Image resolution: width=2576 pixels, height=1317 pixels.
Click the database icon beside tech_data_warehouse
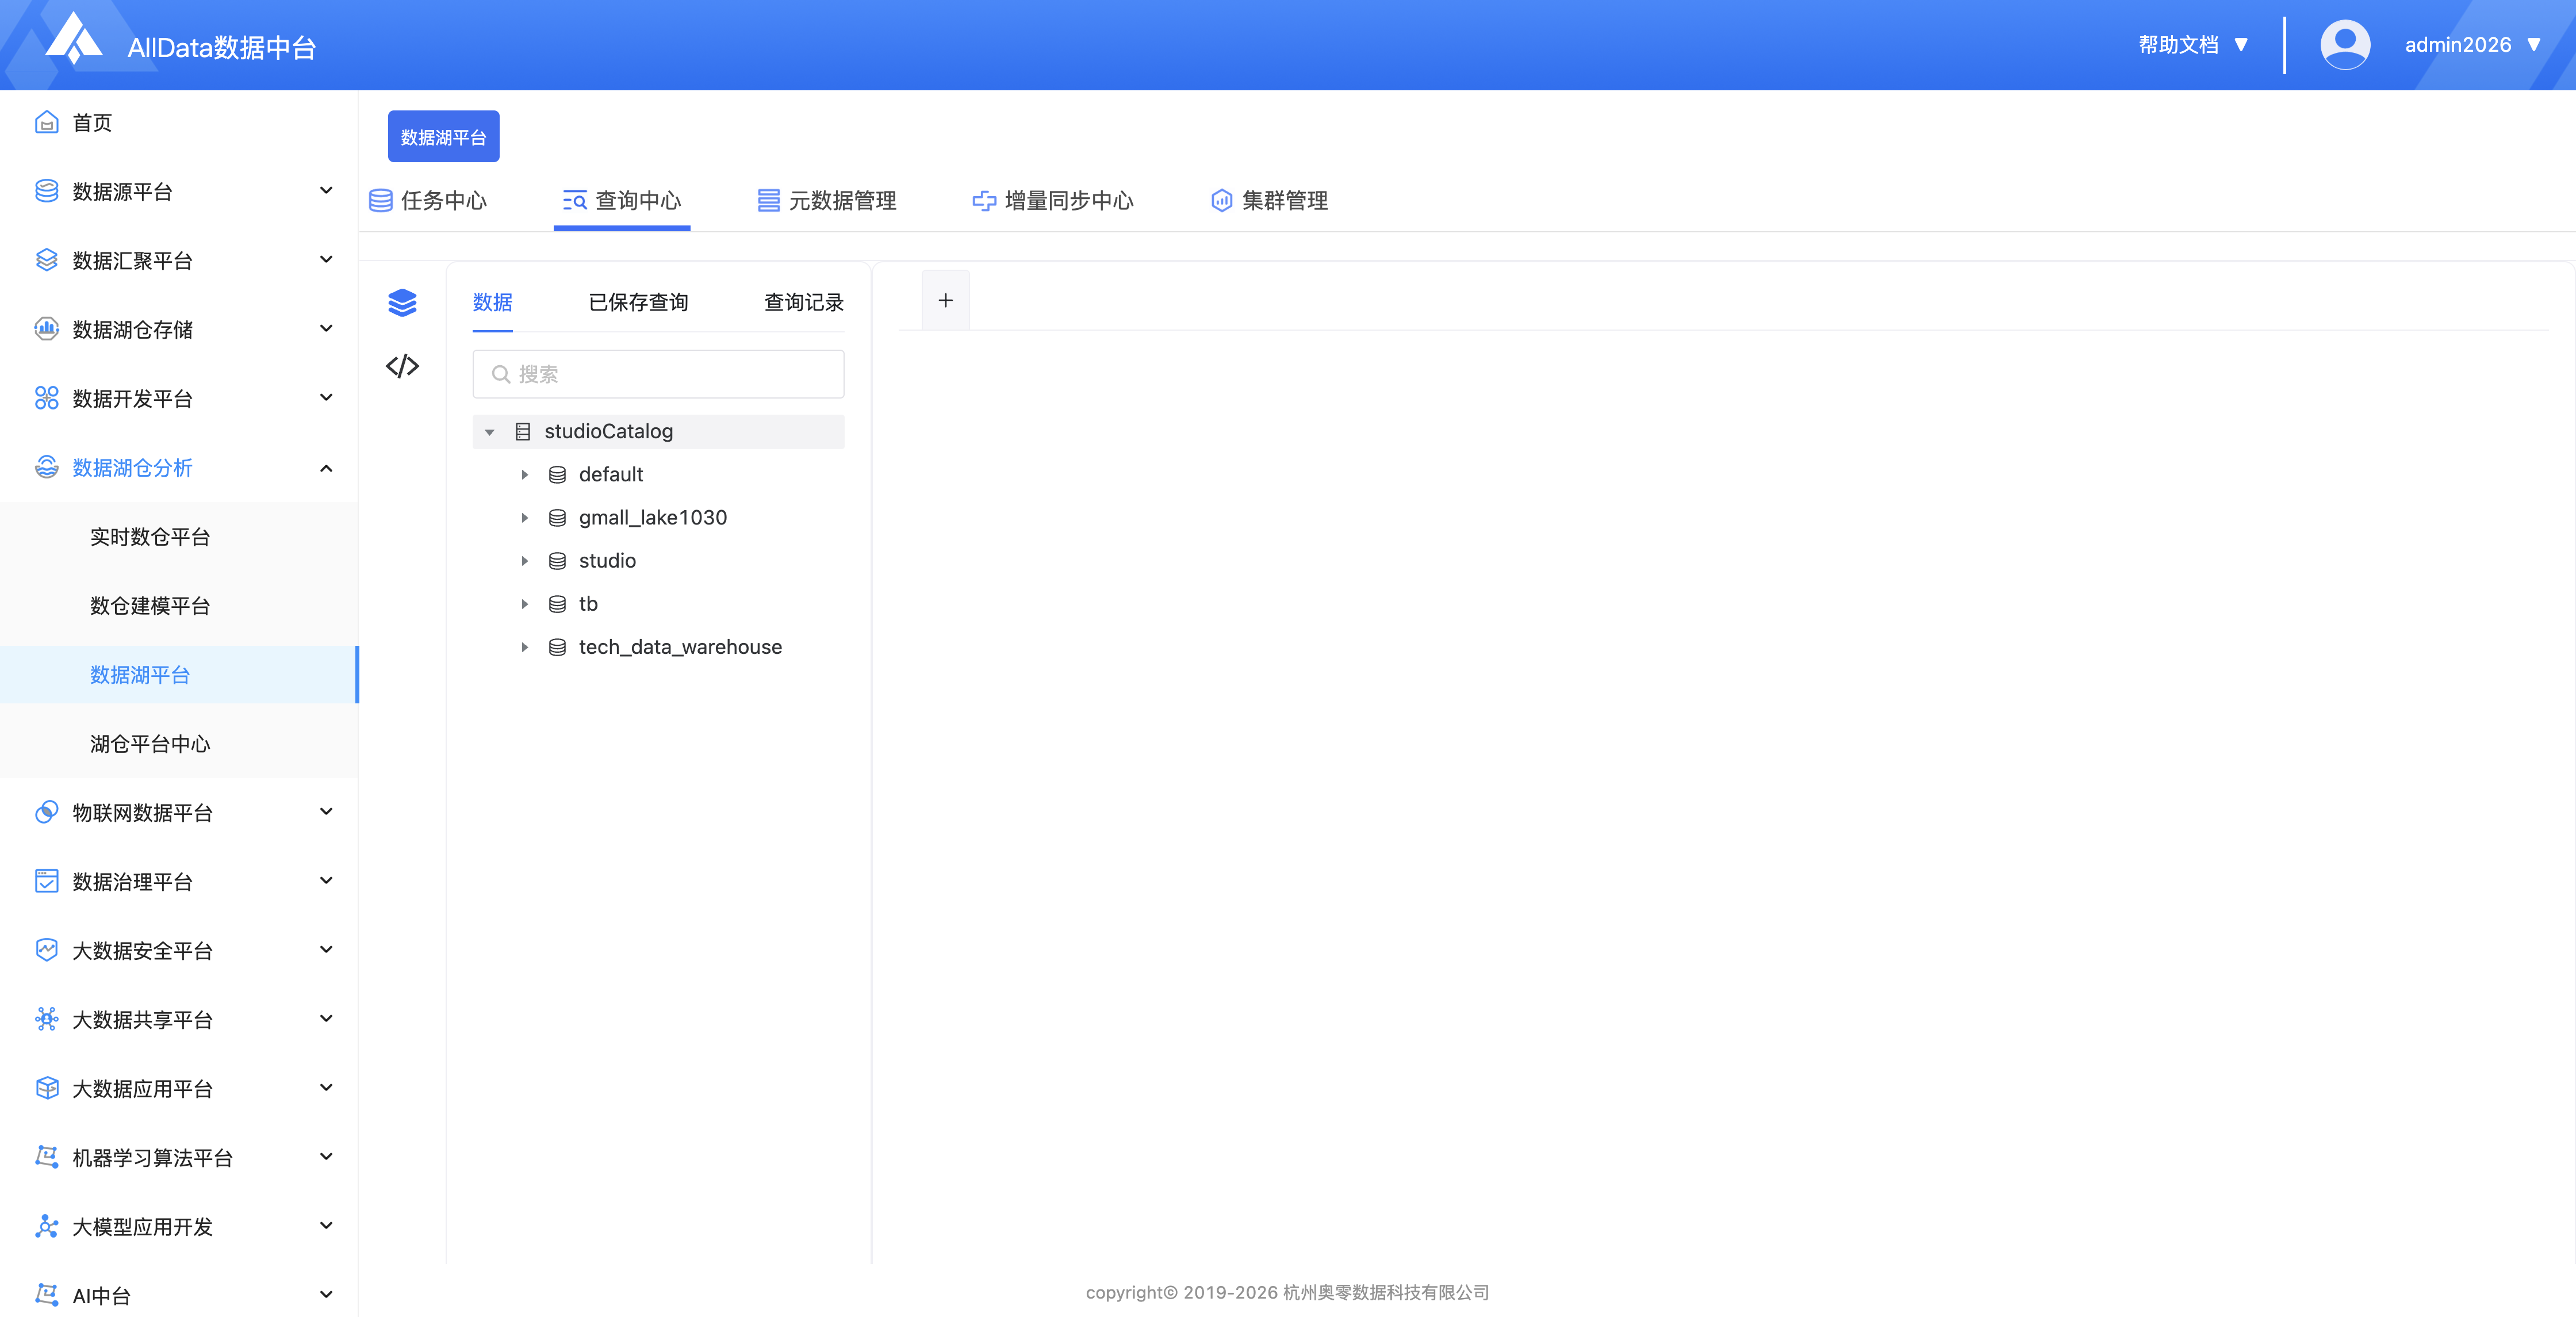(557, 647)
